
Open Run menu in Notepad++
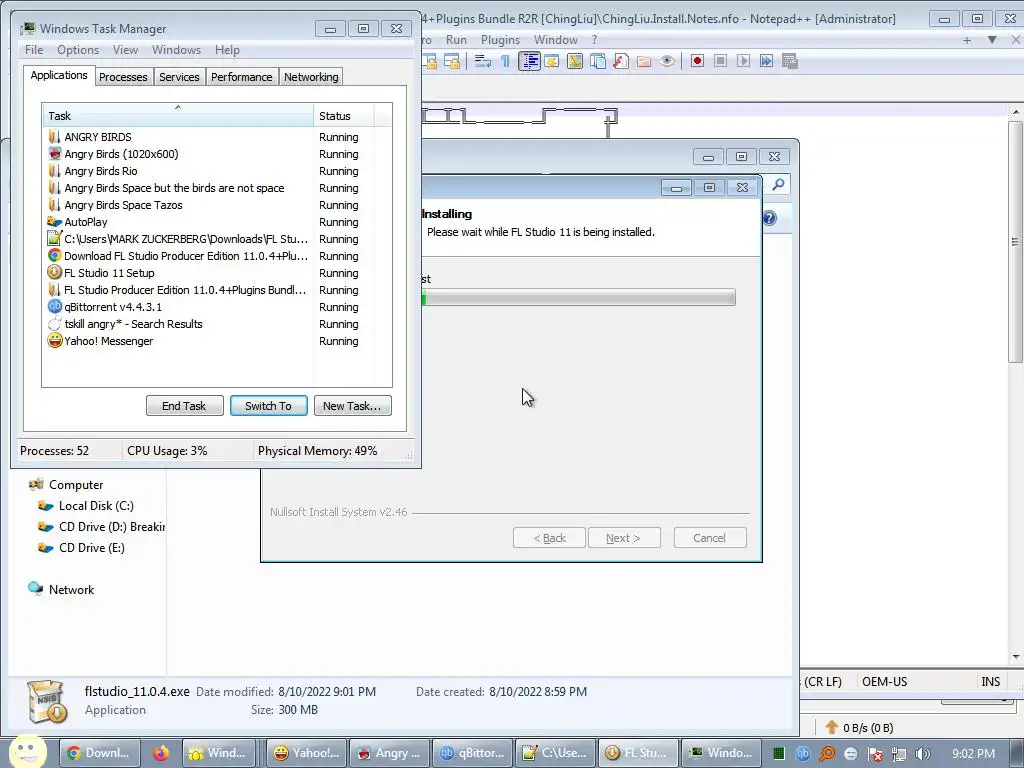[456, 40]
